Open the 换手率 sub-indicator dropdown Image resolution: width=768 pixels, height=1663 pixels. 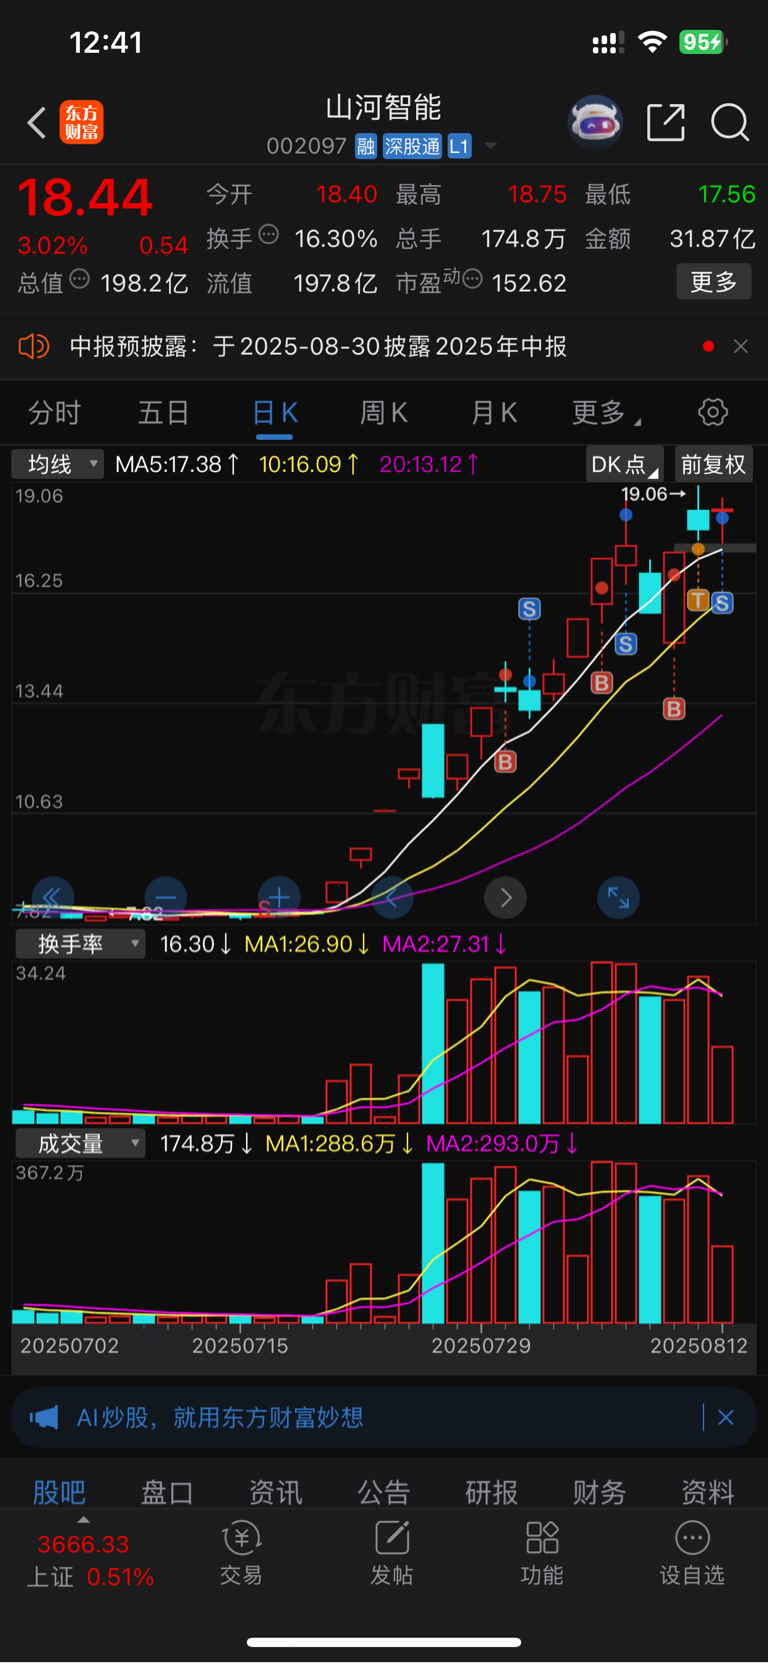[x=80, y=943]
